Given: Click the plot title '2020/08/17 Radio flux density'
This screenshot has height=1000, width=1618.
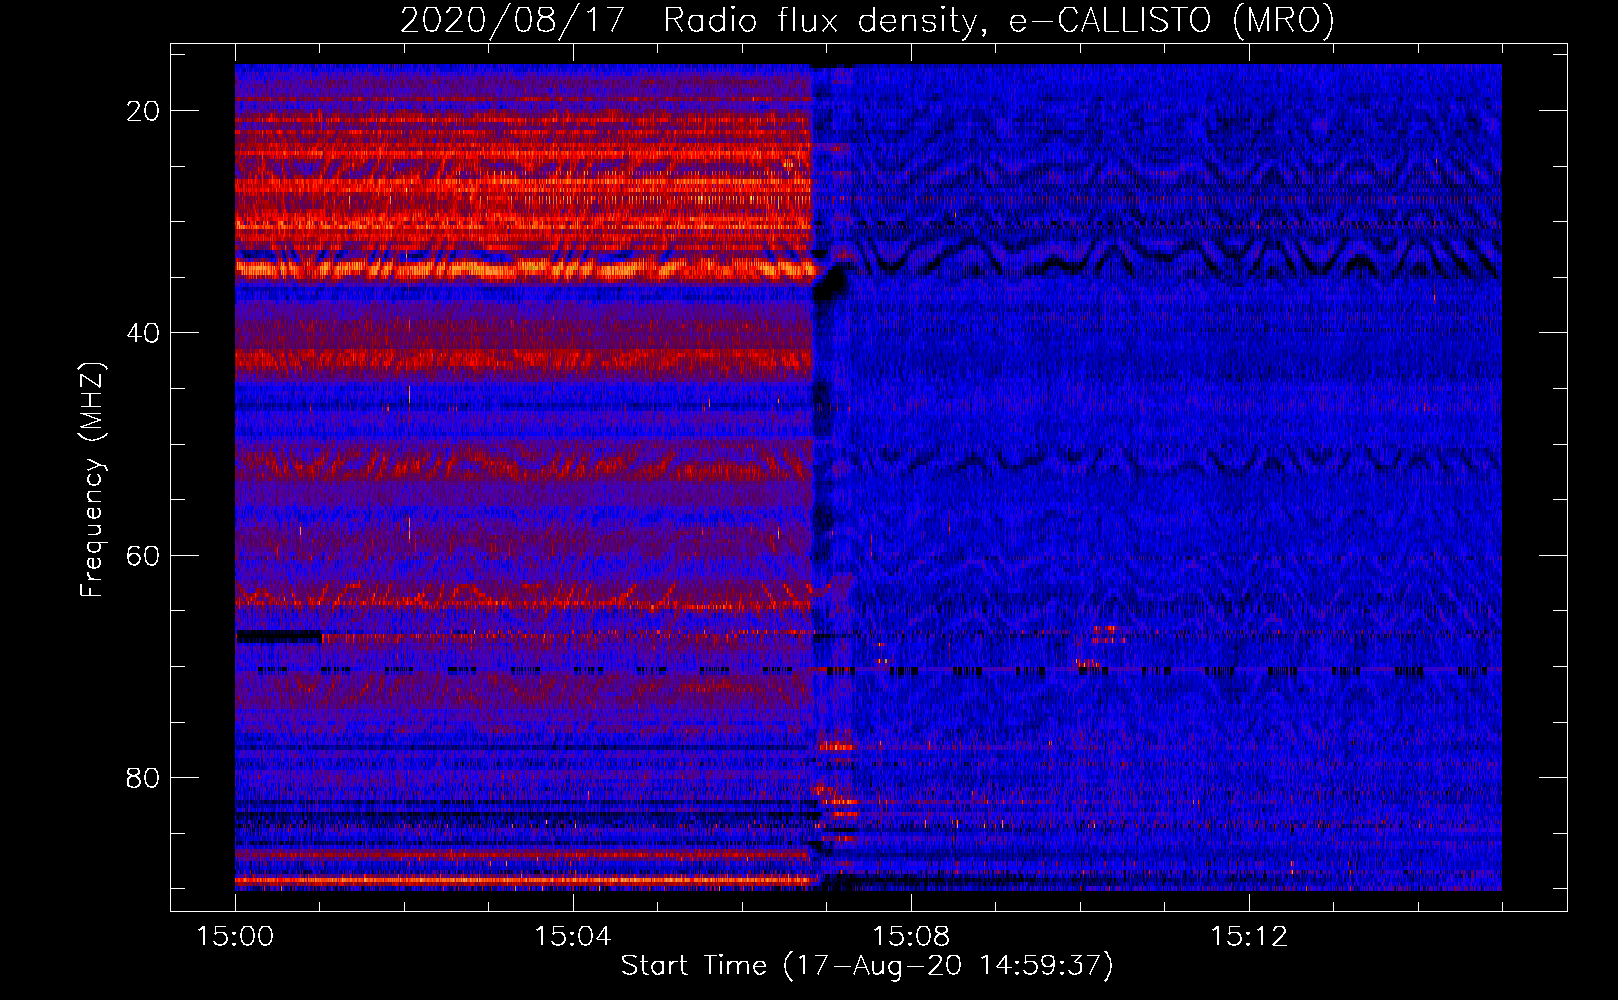Looking at the screenshot, I should click(867, 20).
